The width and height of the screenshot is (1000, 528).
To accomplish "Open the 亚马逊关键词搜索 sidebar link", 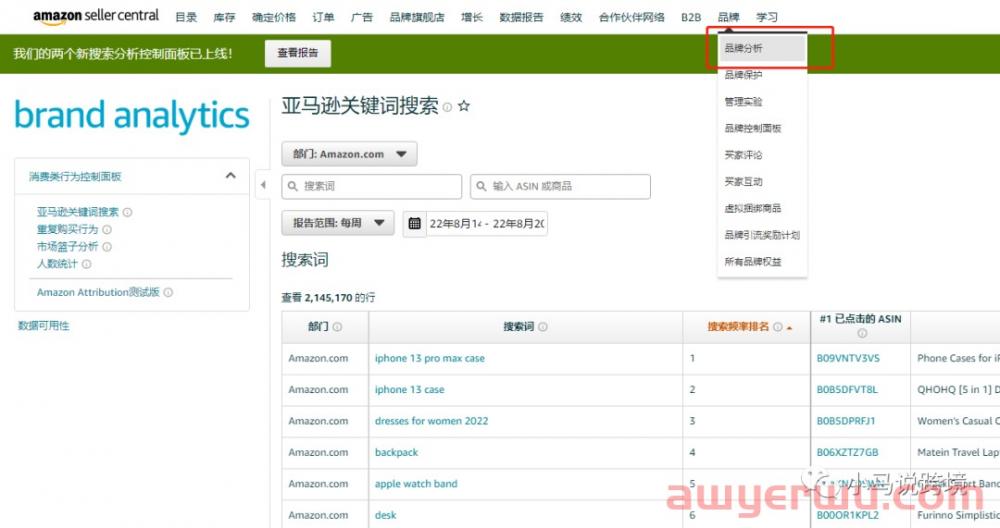I will [77, 212].
